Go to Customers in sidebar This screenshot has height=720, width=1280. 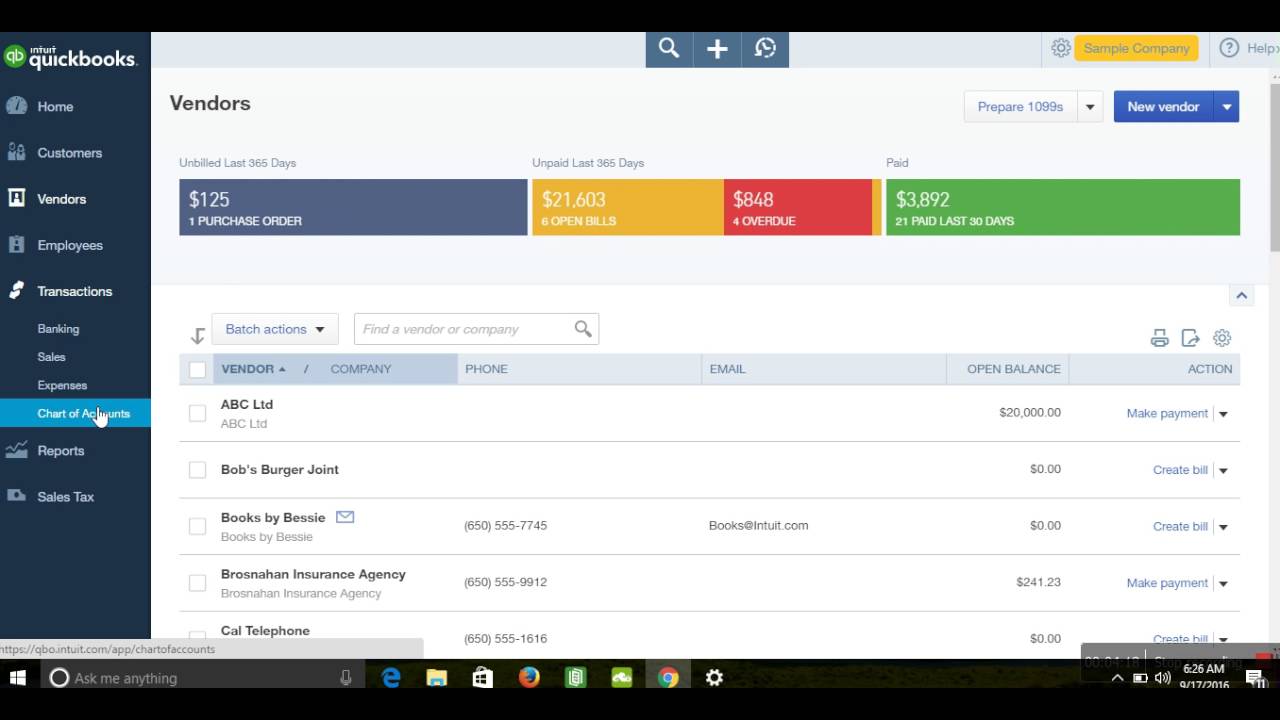pos(69,152)
